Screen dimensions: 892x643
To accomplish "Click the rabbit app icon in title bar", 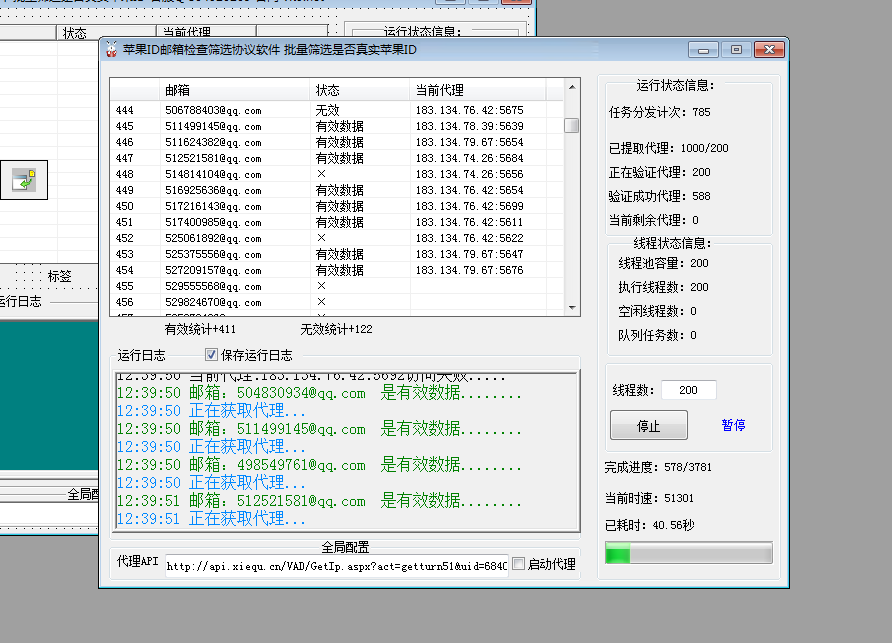I will (112, 49).
